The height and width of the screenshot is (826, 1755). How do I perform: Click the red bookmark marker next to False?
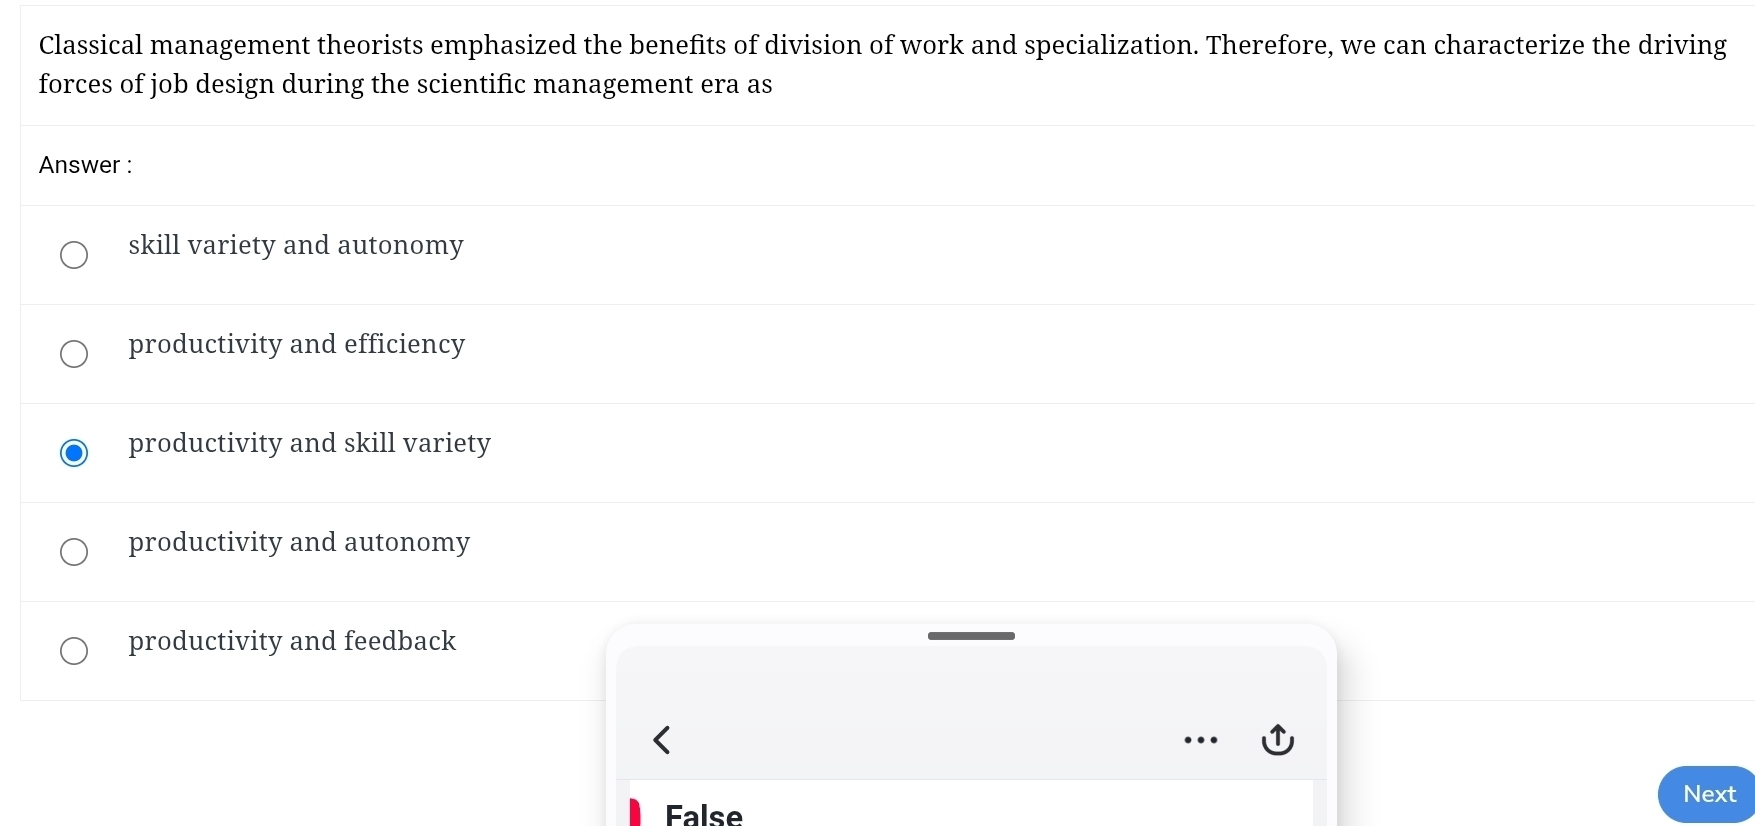(x=635, y=811)
